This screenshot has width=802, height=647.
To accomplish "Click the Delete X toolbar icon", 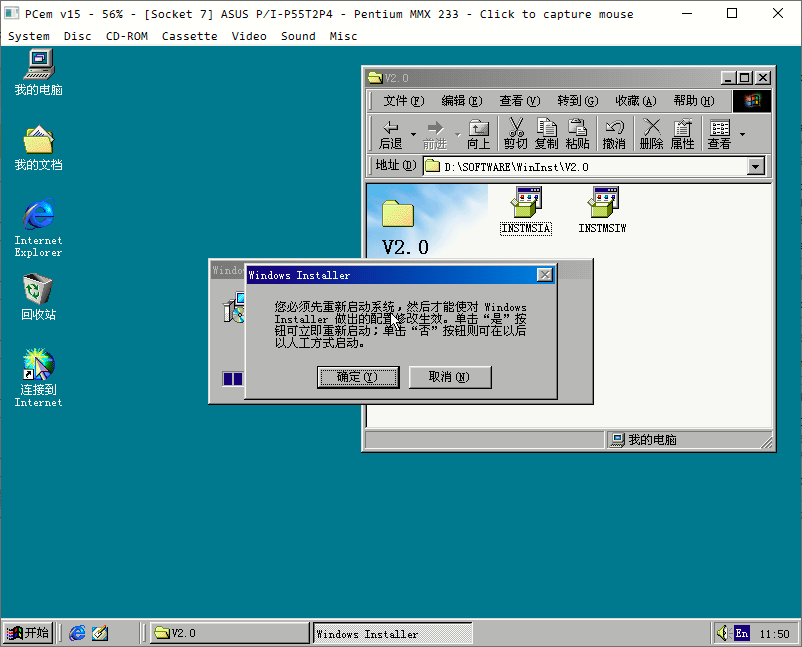I will (651, 135).
